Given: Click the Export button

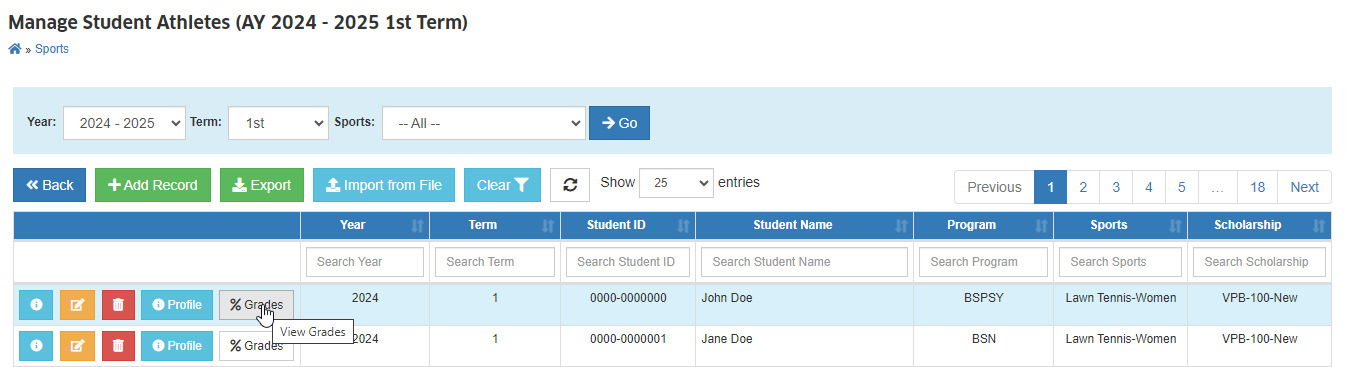Looking at the screenshot, I should click(262, 185).
